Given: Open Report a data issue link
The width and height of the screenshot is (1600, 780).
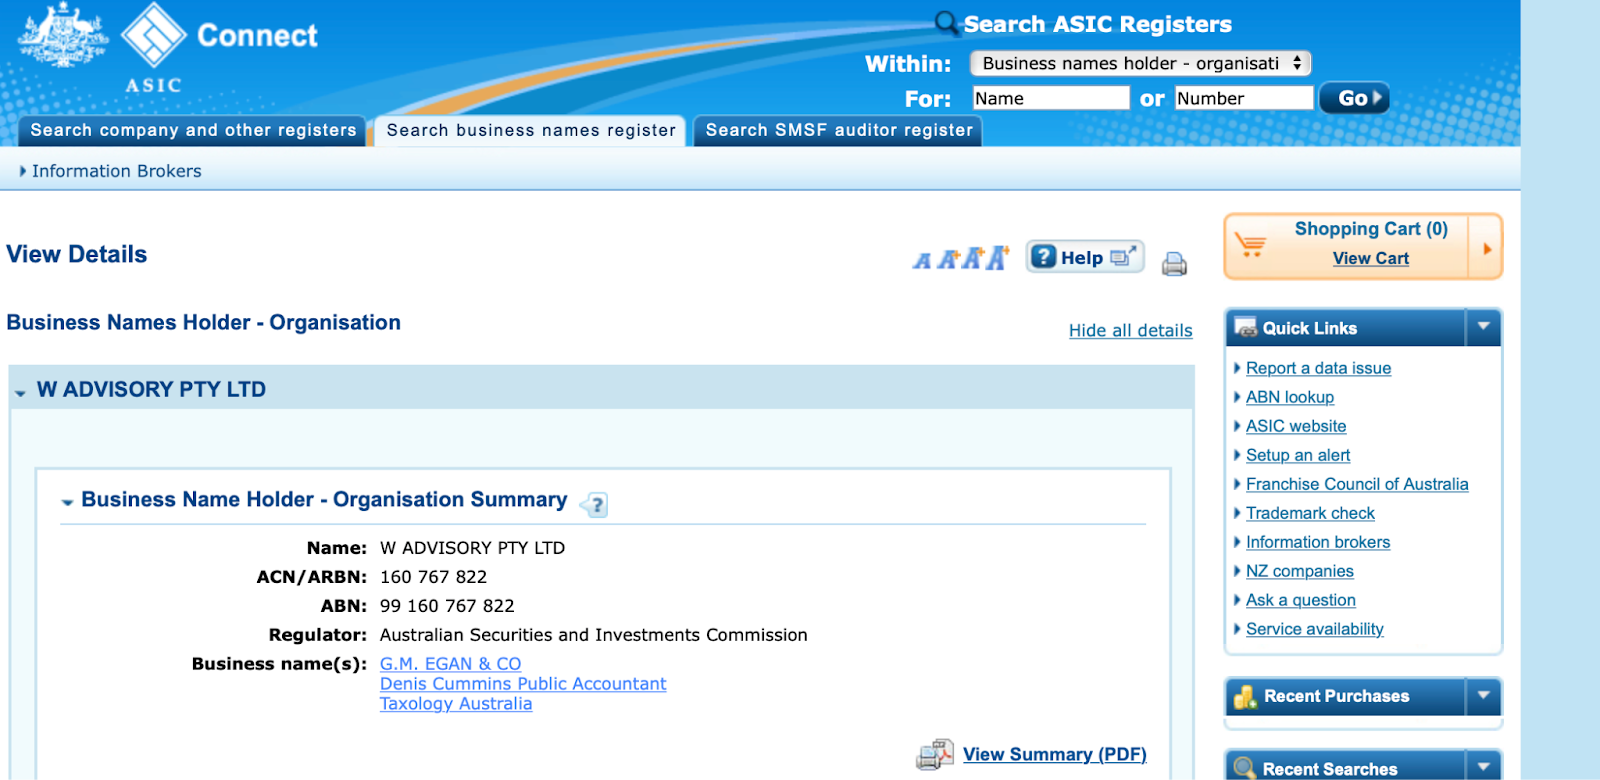Looking at the screenshot, I should pos(1318,368).
